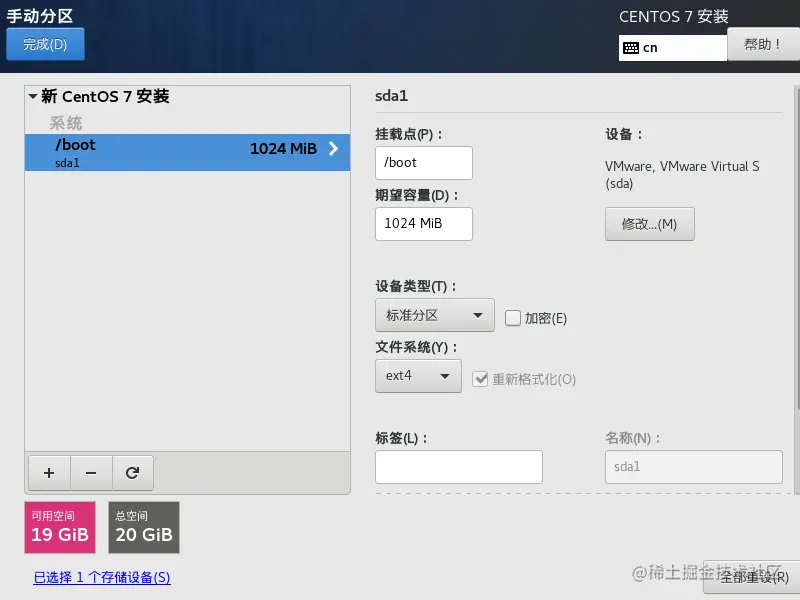Click the 1024 MiB size on the /boot row
Image resolution: width=800 pixels, height=600 pixels.
click(x=283, y=148)
